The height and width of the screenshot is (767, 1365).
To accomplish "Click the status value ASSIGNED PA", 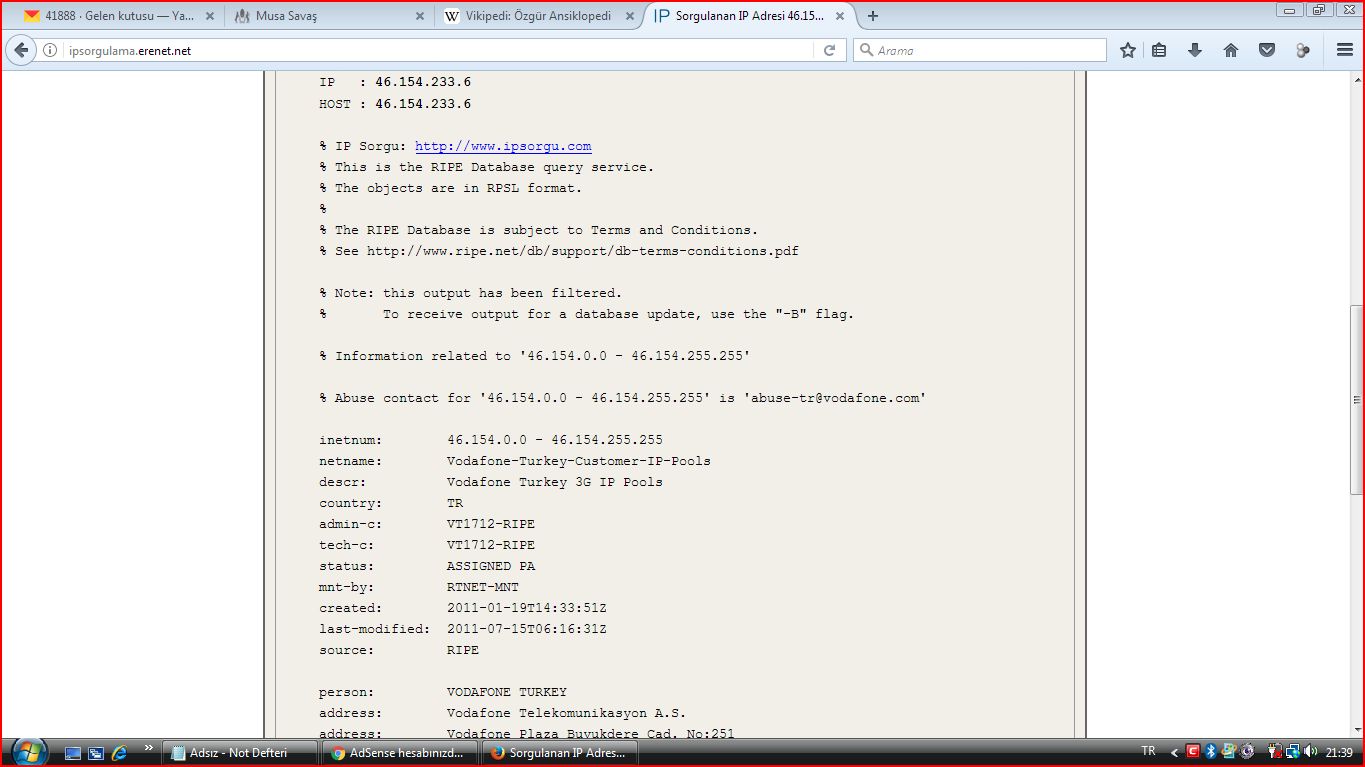I will point(491,566).
